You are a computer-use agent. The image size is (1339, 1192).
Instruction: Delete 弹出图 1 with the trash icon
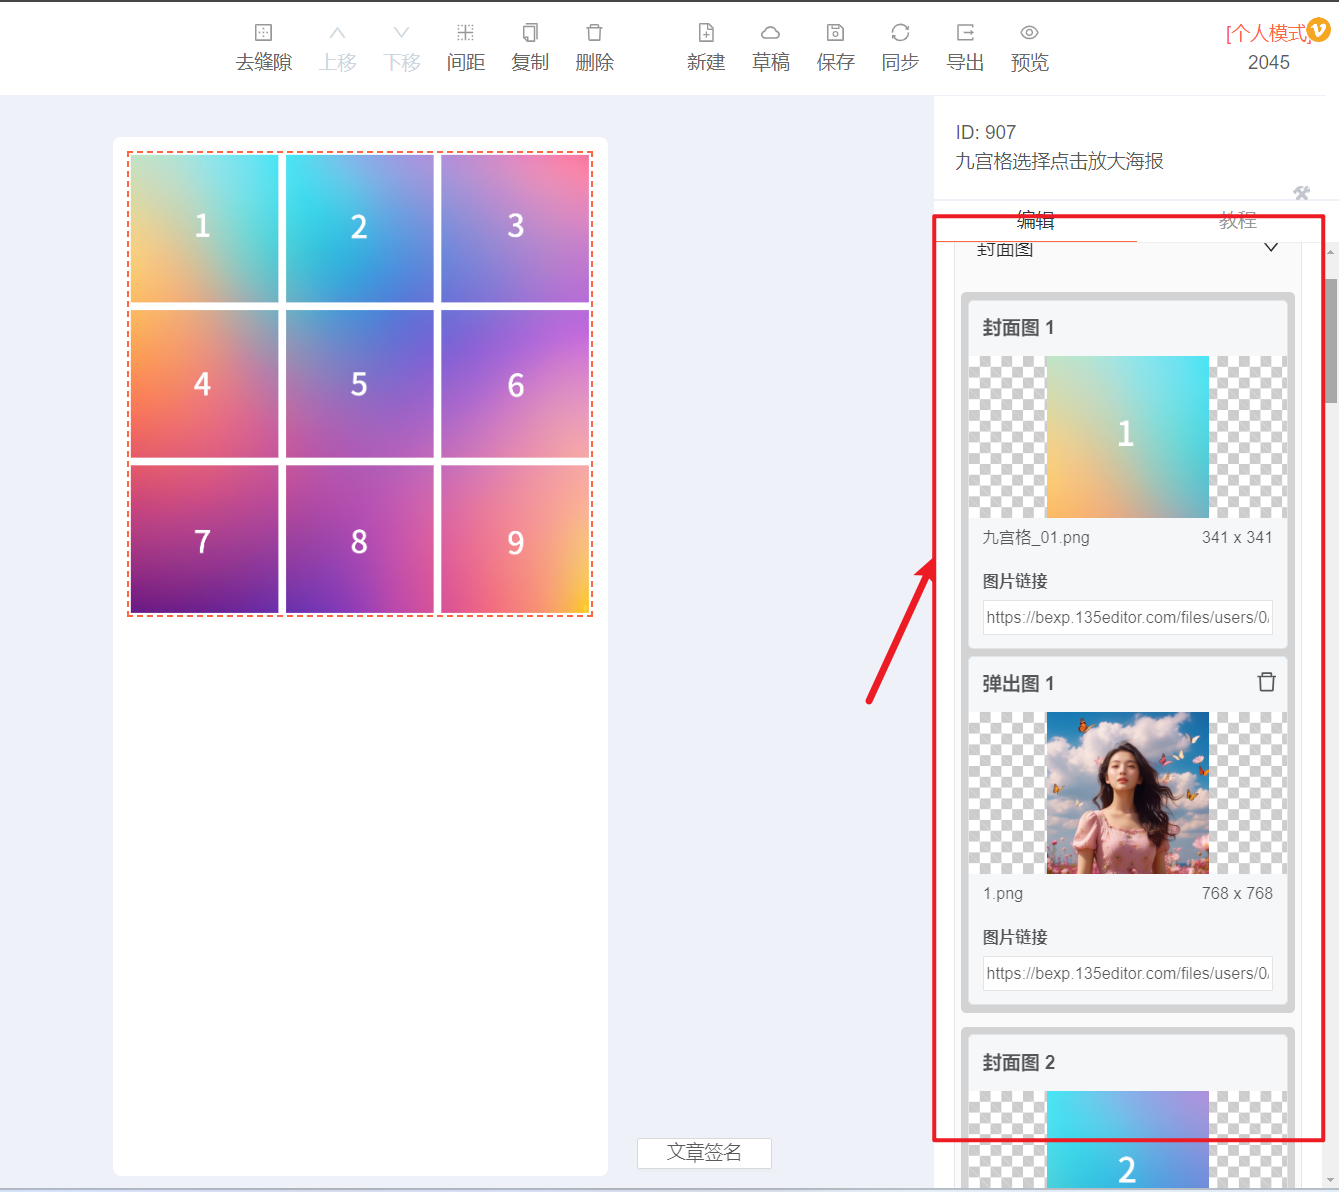click(x=1266, y=682)
